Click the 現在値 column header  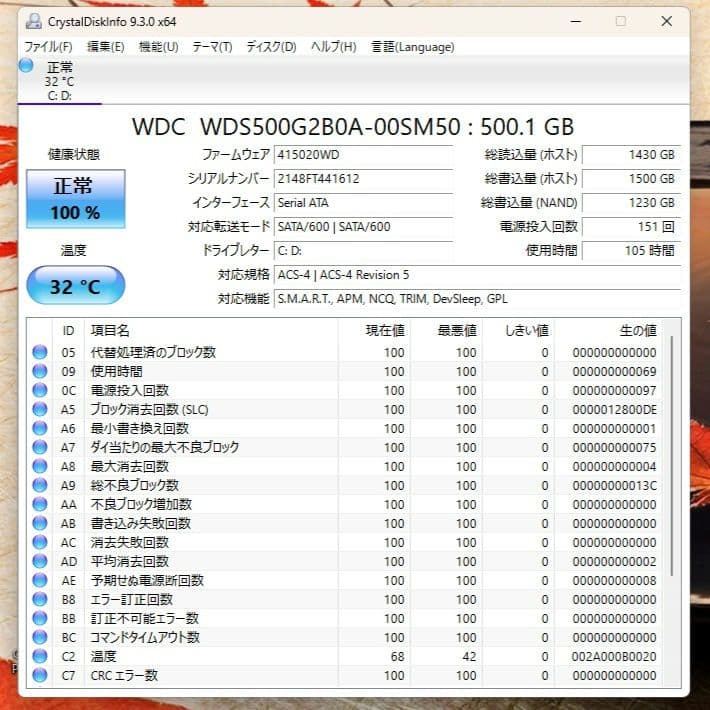[x=374, y=331]
